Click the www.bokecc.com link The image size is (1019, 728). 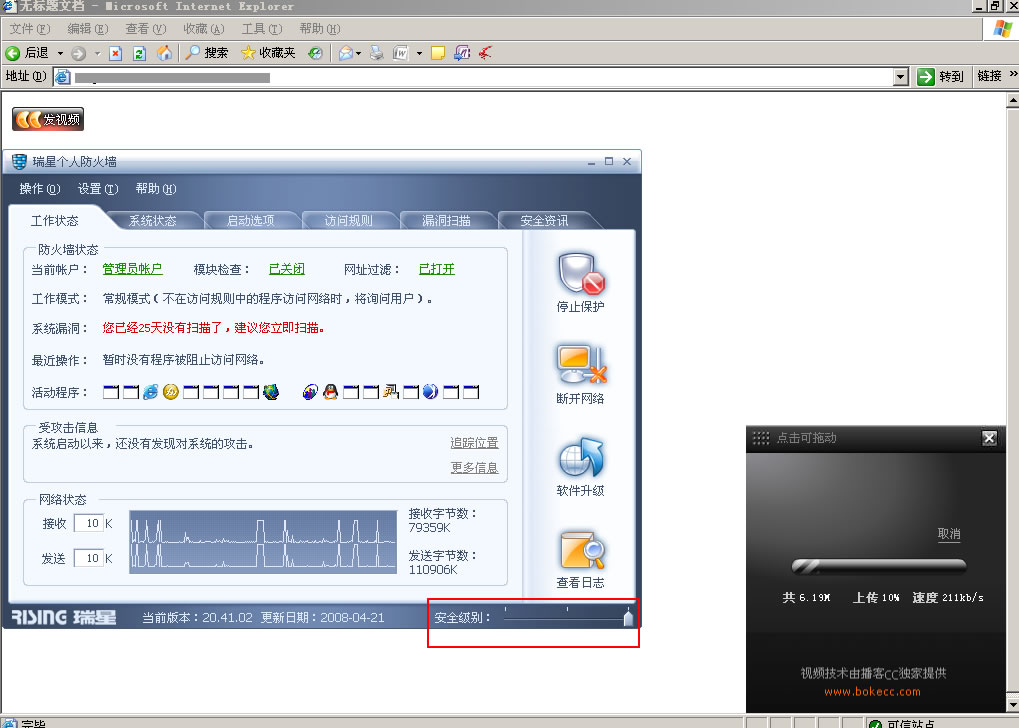pyautogui.click(x=873, y=692)
